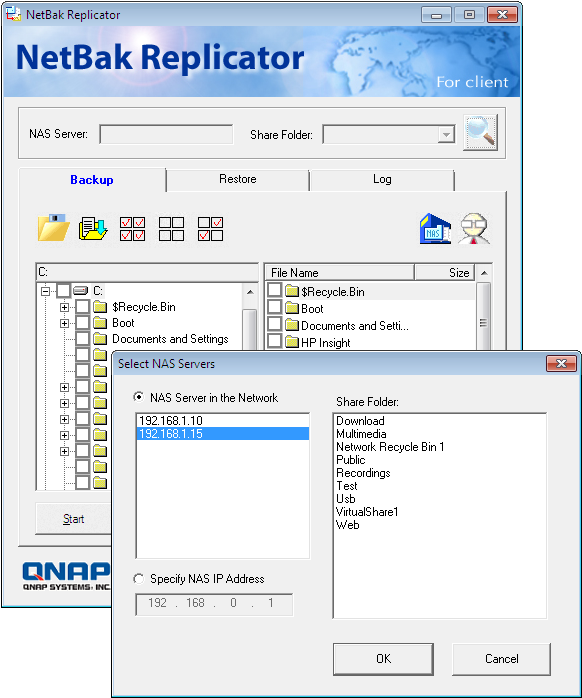This screenshot has height=698, width=582.
Task: Select server 192.168.1.10
Action: click(223, 421)
